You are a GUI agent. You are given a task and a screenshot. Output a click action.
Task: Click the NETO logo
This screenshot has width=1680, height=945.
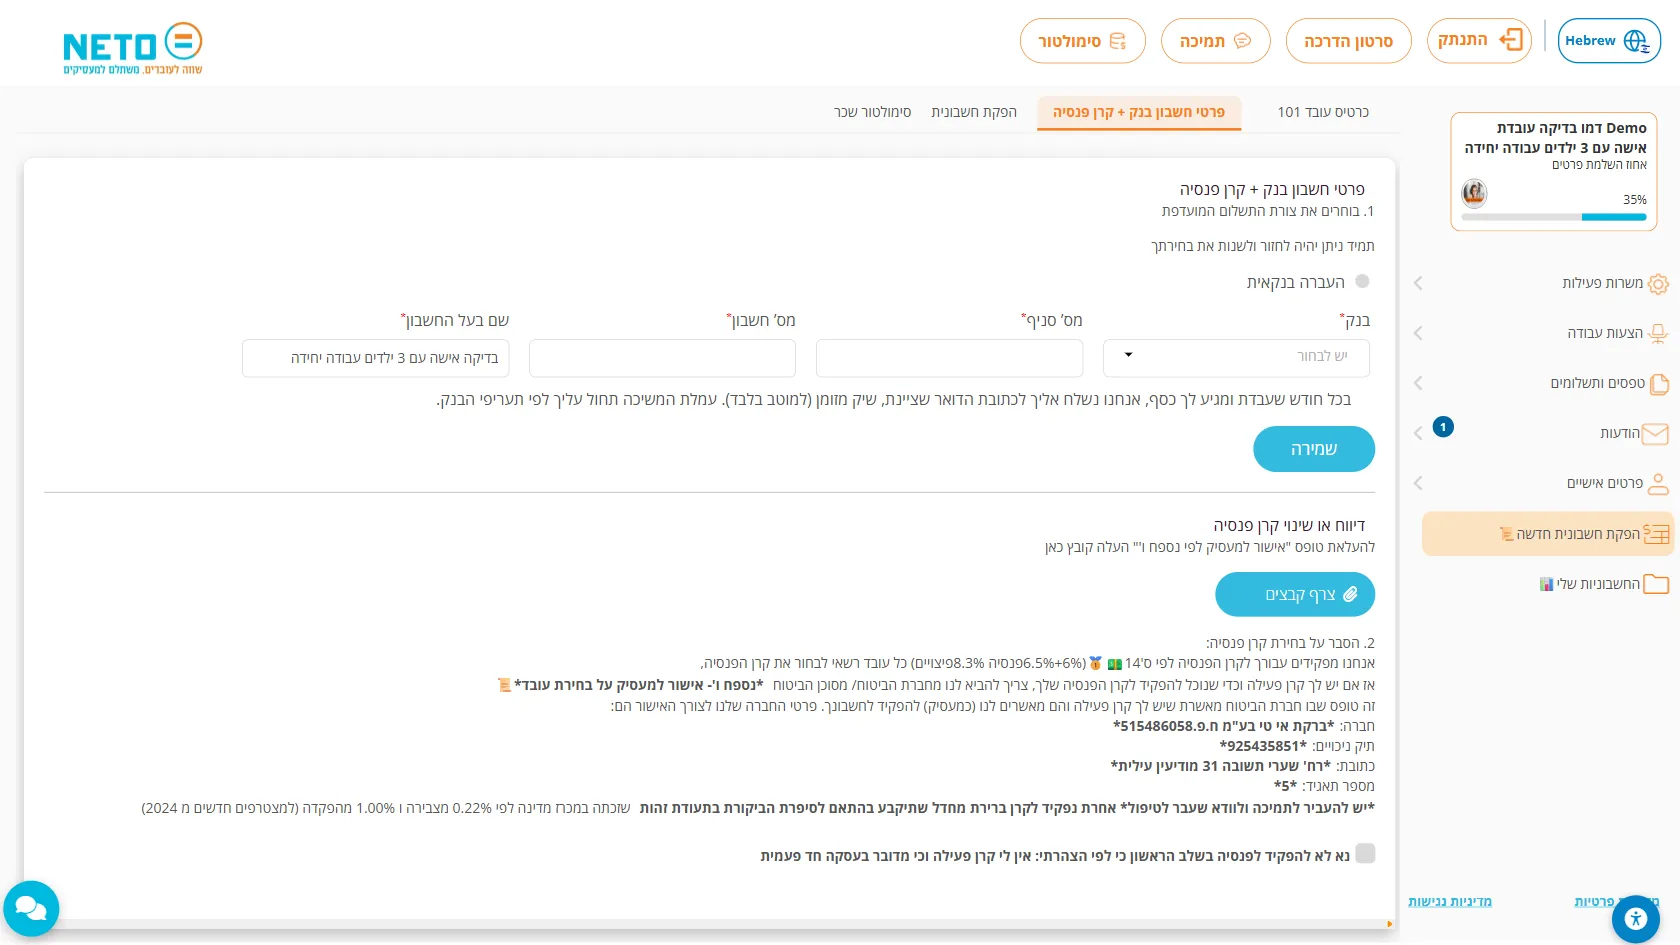pyautogui.click(x=133, y=48)
